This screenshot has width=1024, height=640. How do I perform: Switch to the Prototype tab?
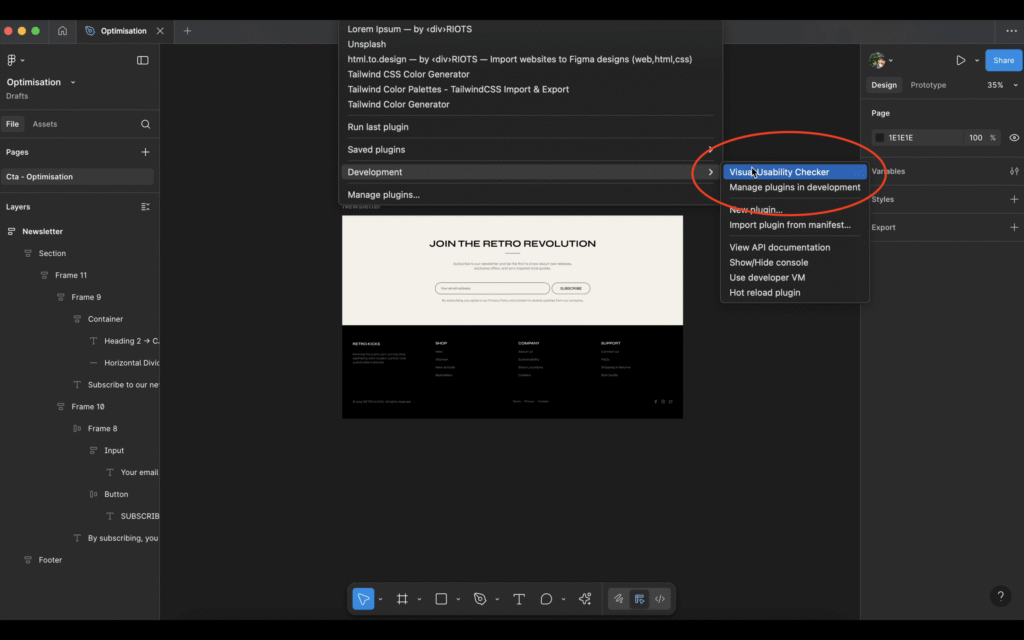coord(928,85)
